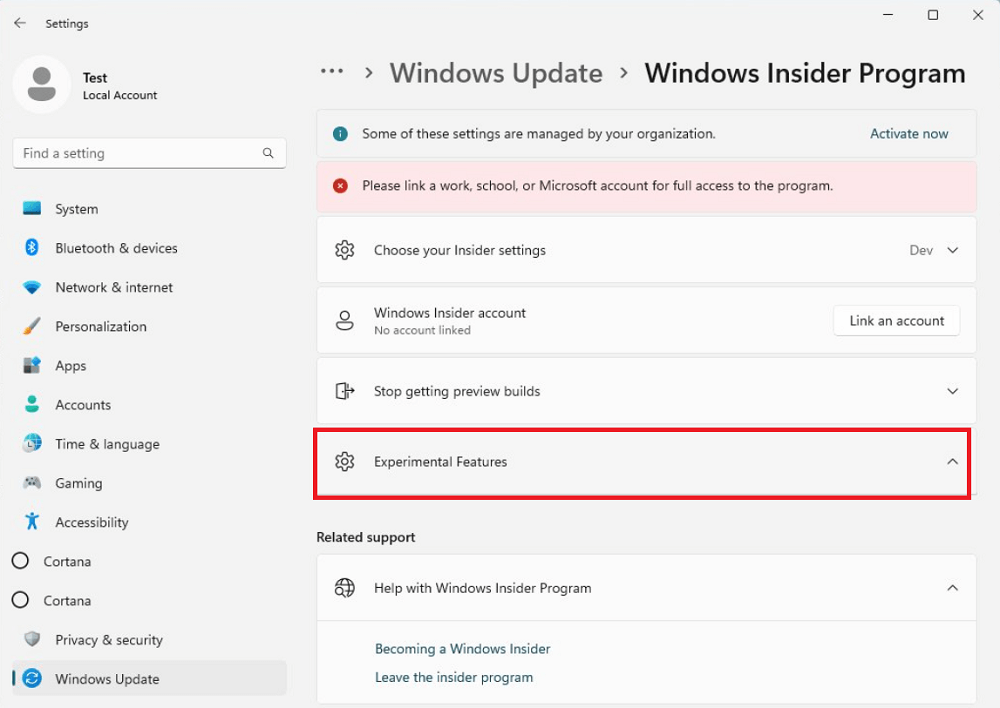
Task: Collapse the Help with Windows Insider Program chevron
Action: click(952, 587)
